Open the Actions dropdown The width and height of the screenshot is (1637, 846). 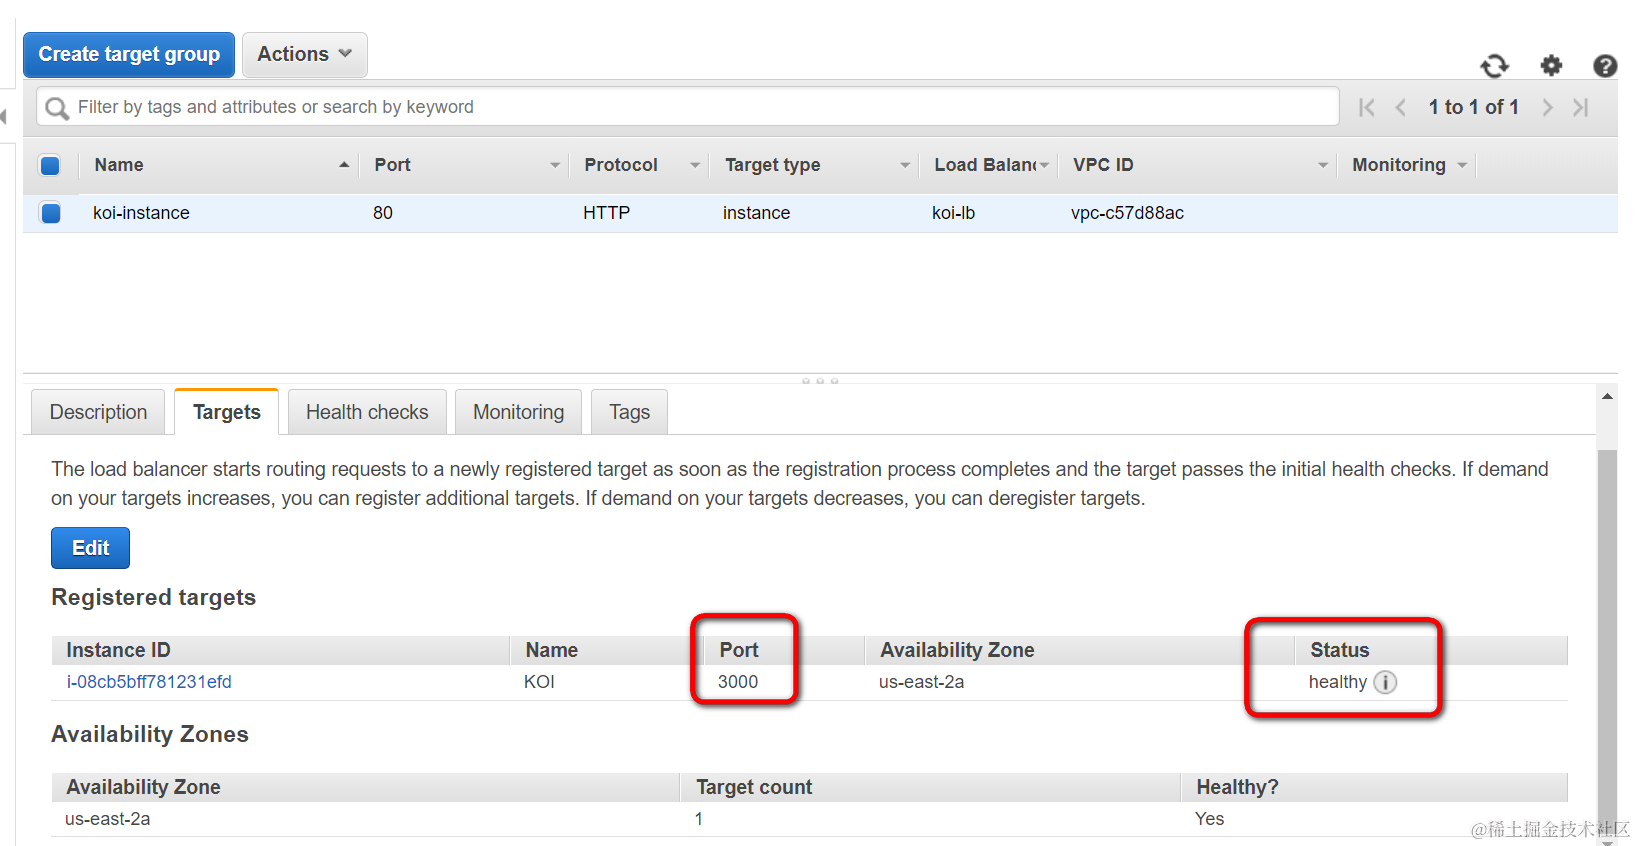point(305,54)
